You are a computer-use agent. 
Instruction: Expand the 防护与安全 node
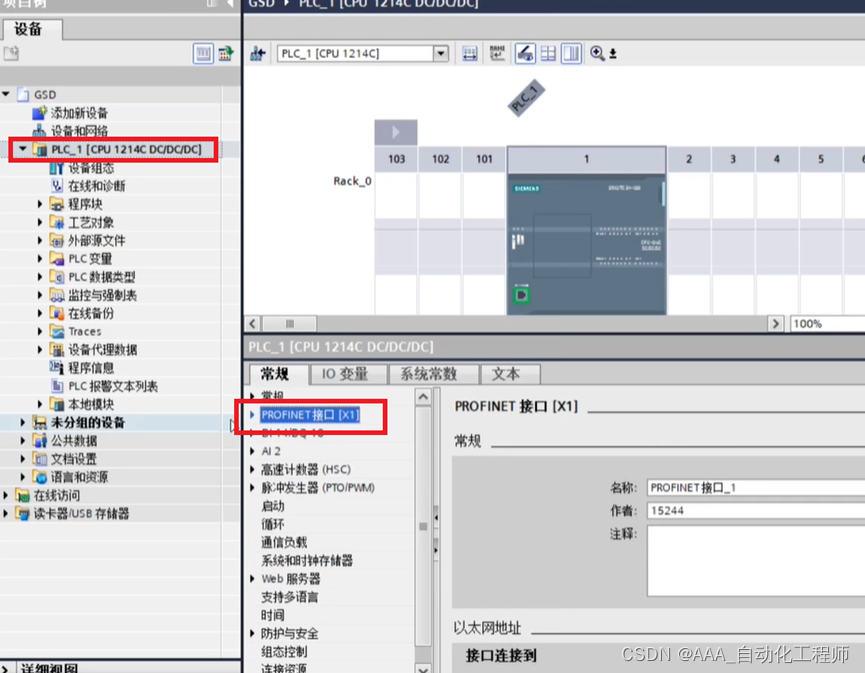tap(252, 633)
